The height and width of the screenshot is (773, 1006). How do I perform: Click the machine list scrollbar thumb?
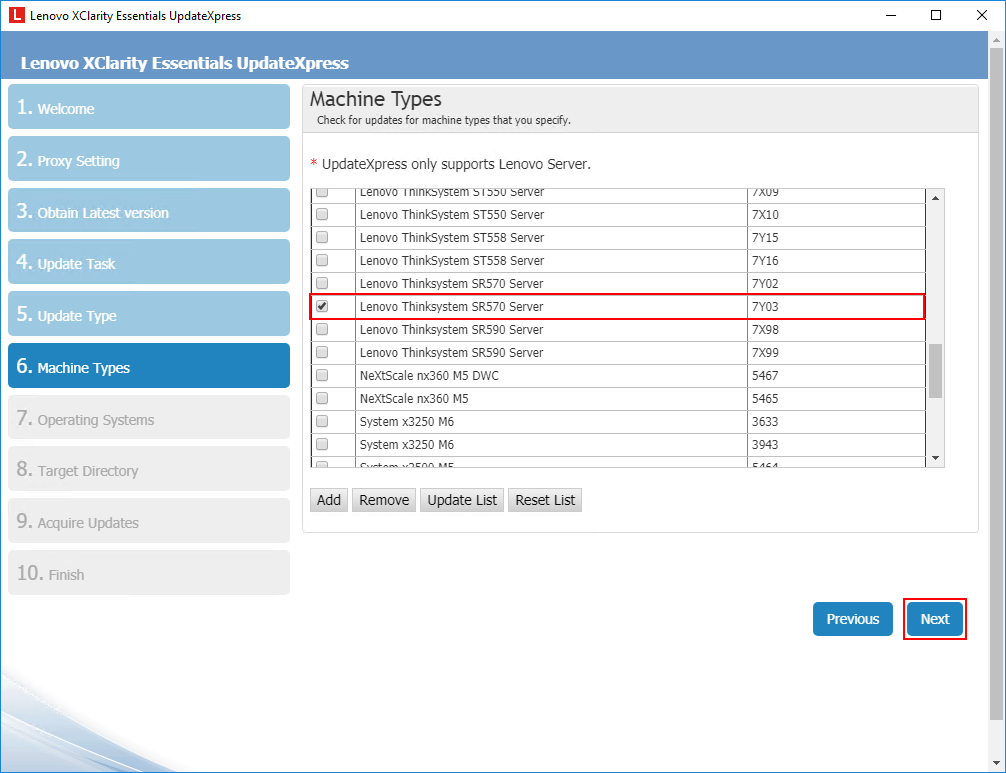pos(935,371)
